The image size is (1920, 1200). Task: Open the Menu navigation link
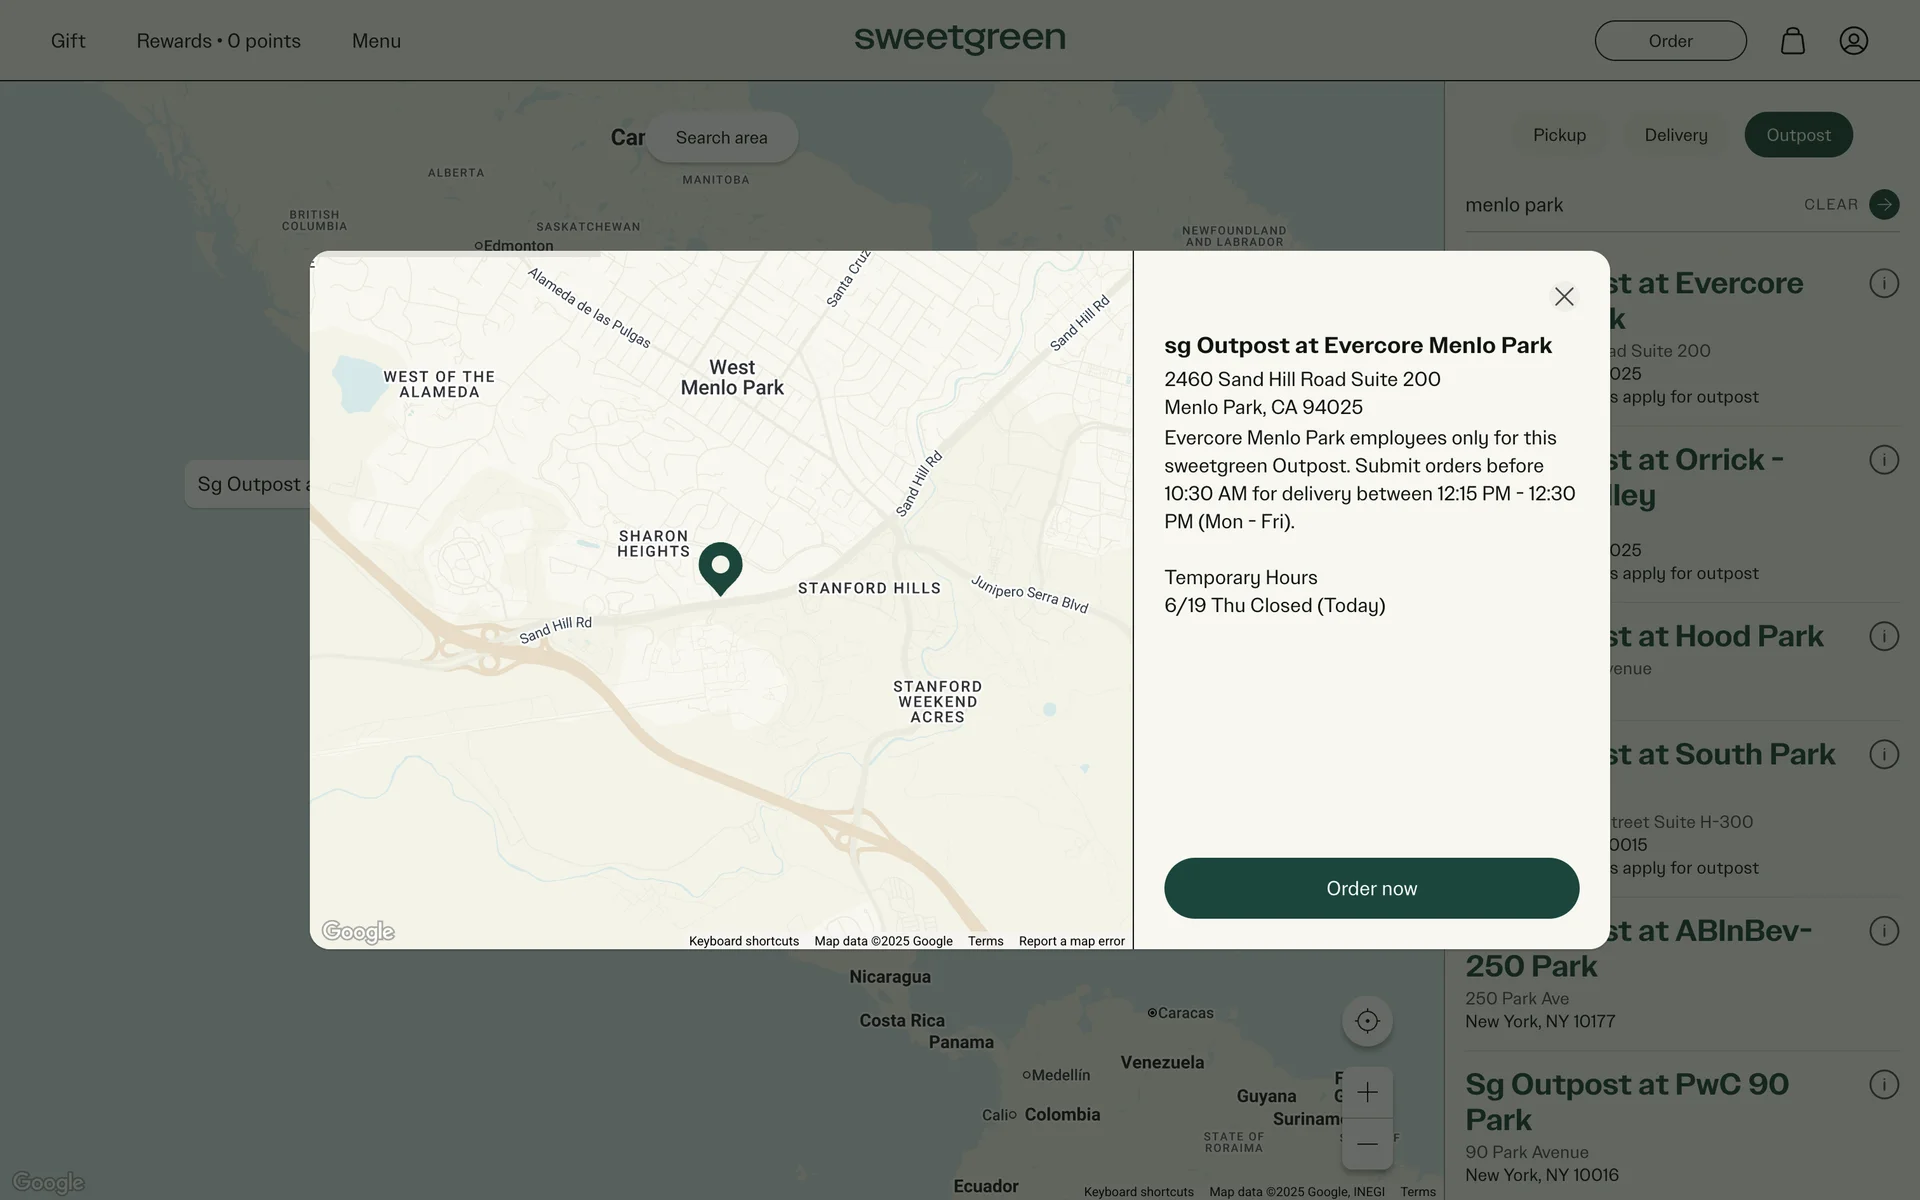pos(376,41)
